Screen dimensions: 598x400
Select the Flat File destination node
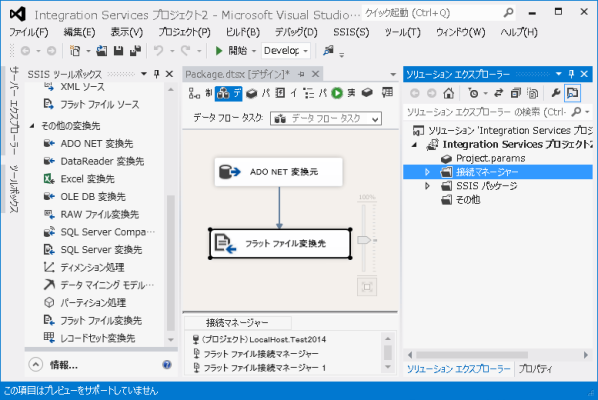pyautogui.click(x=280, y=243)
